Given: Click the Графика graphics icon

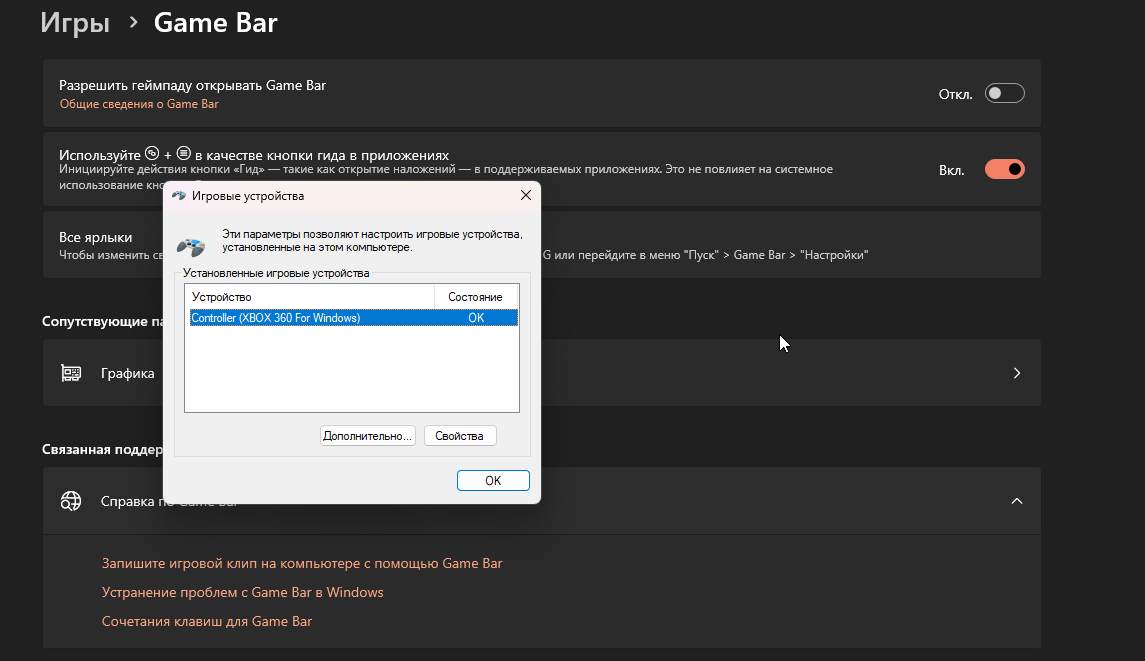Looking at the screenshot, I should [71, 373].
